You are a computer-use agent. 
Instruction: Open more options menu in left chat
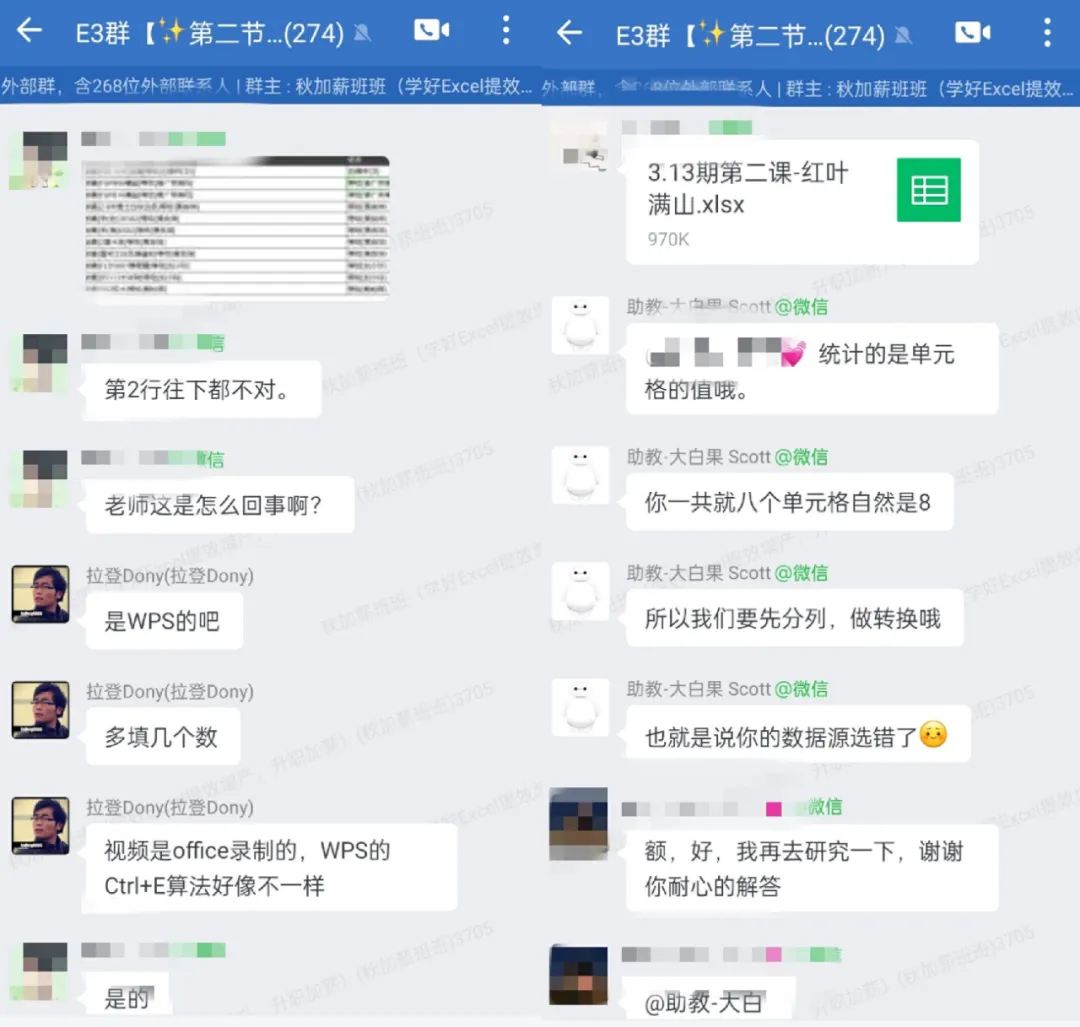click(506, 30)
